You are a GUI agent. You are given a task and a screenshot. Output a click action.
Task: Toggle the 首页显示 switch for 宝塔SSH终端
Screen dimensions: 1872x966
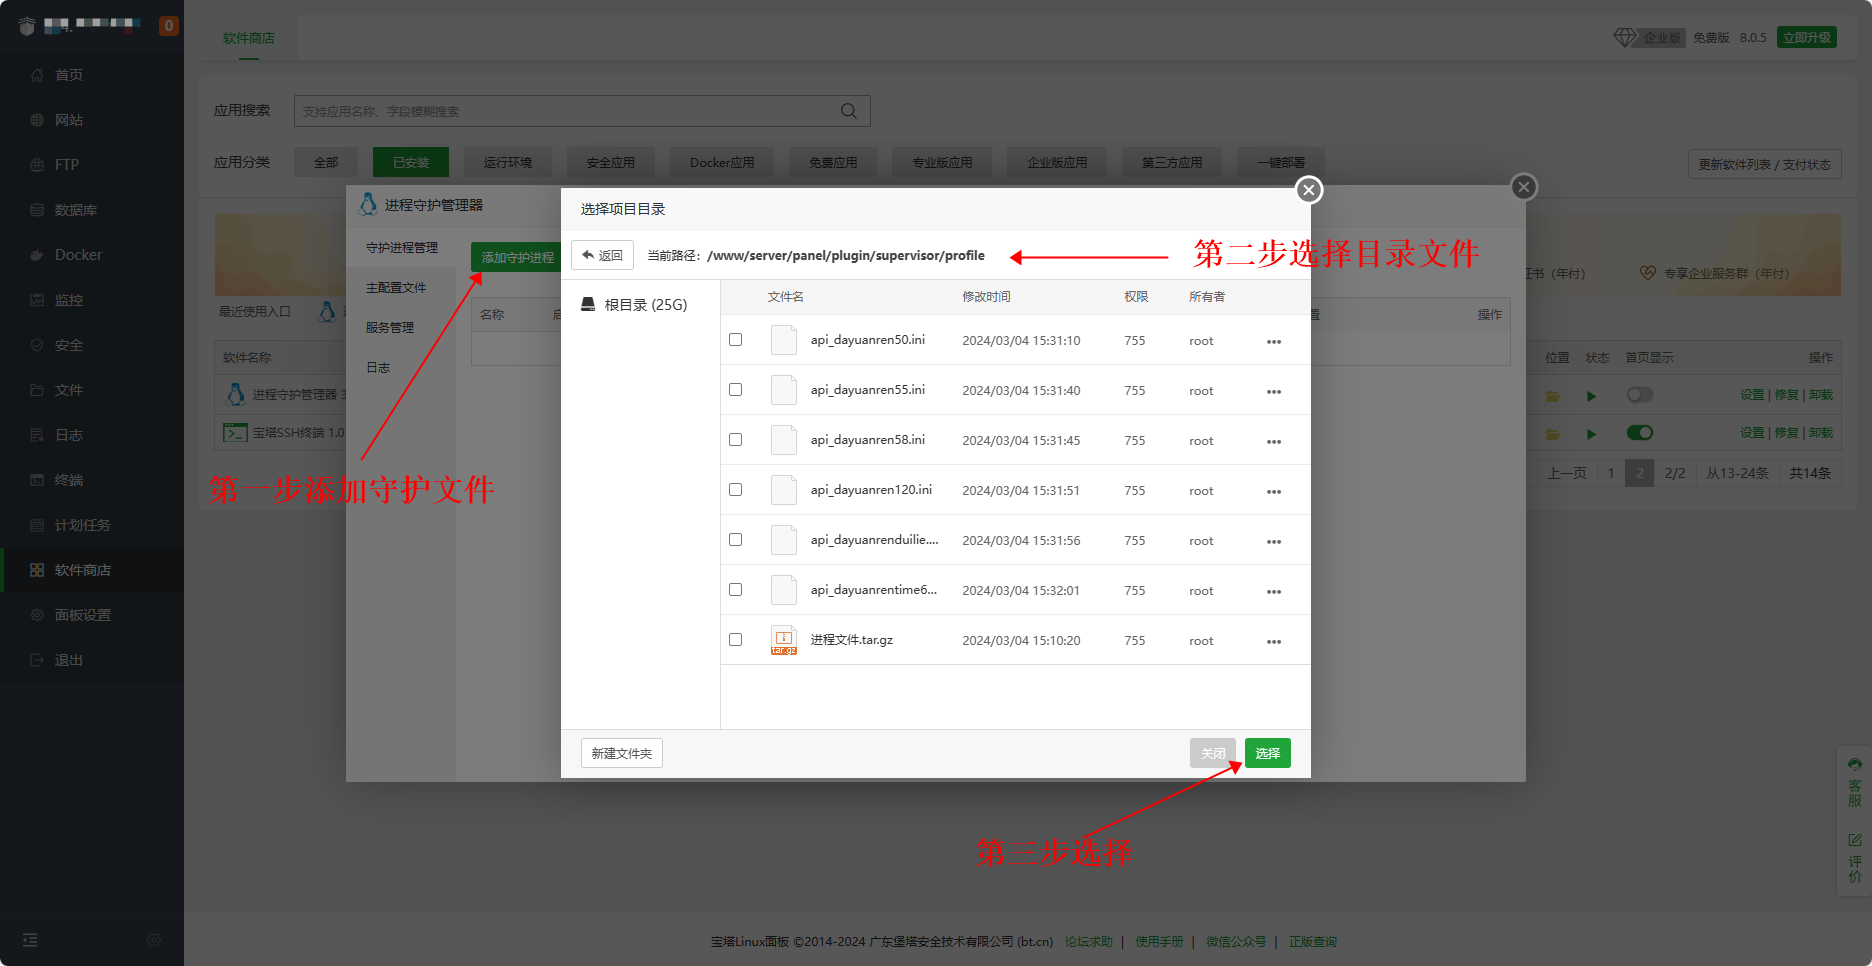tap(1639, 433)
